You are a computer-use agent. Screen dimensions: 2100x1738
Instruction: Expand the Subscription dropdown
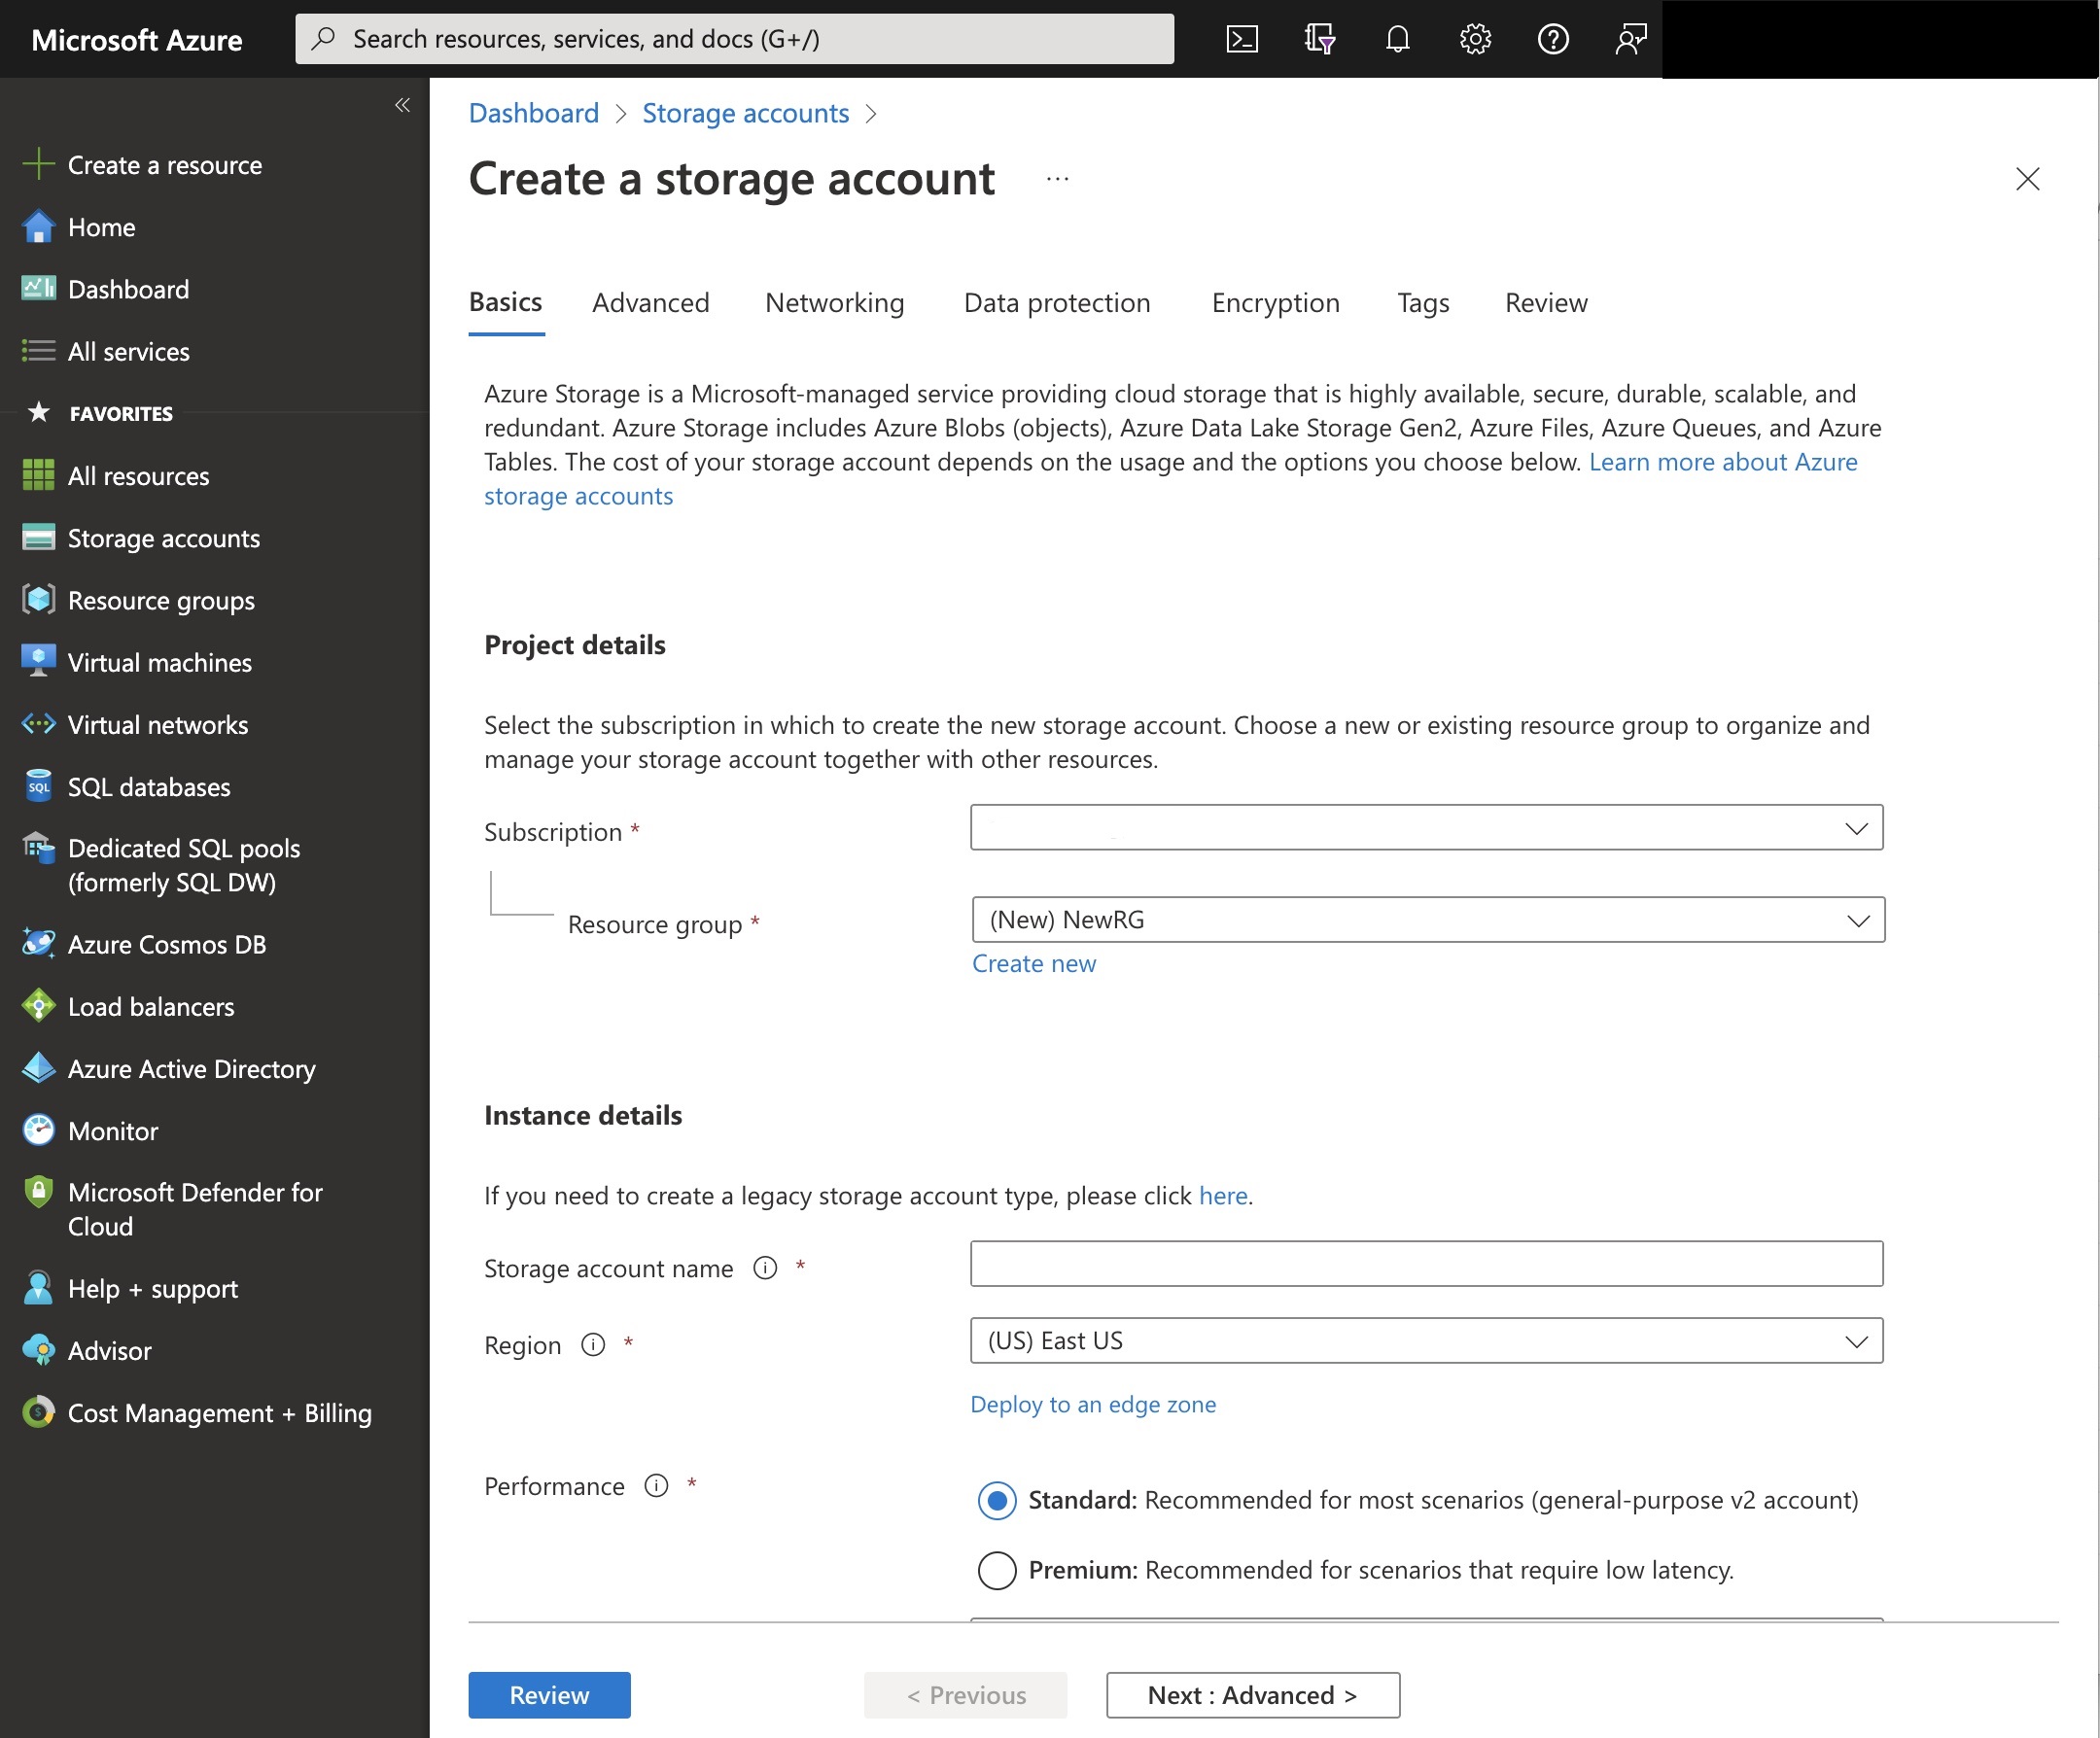point(1426,828)
